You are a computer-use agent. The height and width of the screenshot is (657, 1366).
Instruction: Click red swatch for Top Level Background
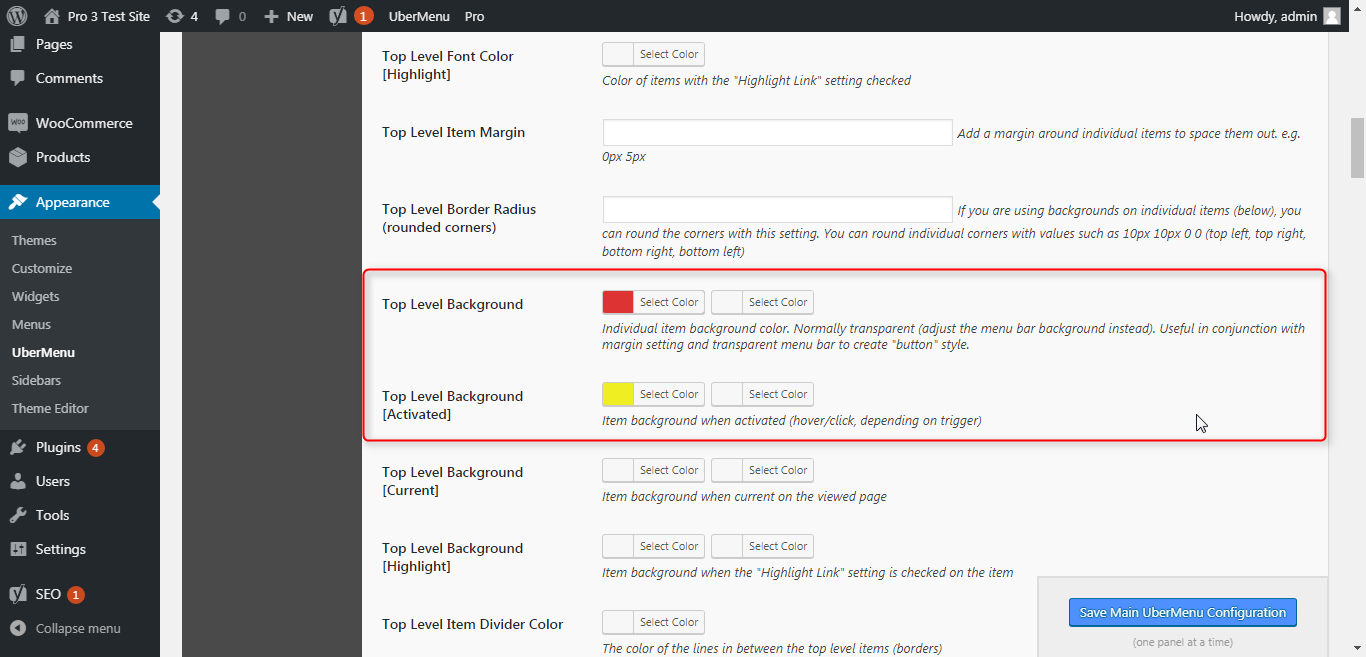coord(618,302)
